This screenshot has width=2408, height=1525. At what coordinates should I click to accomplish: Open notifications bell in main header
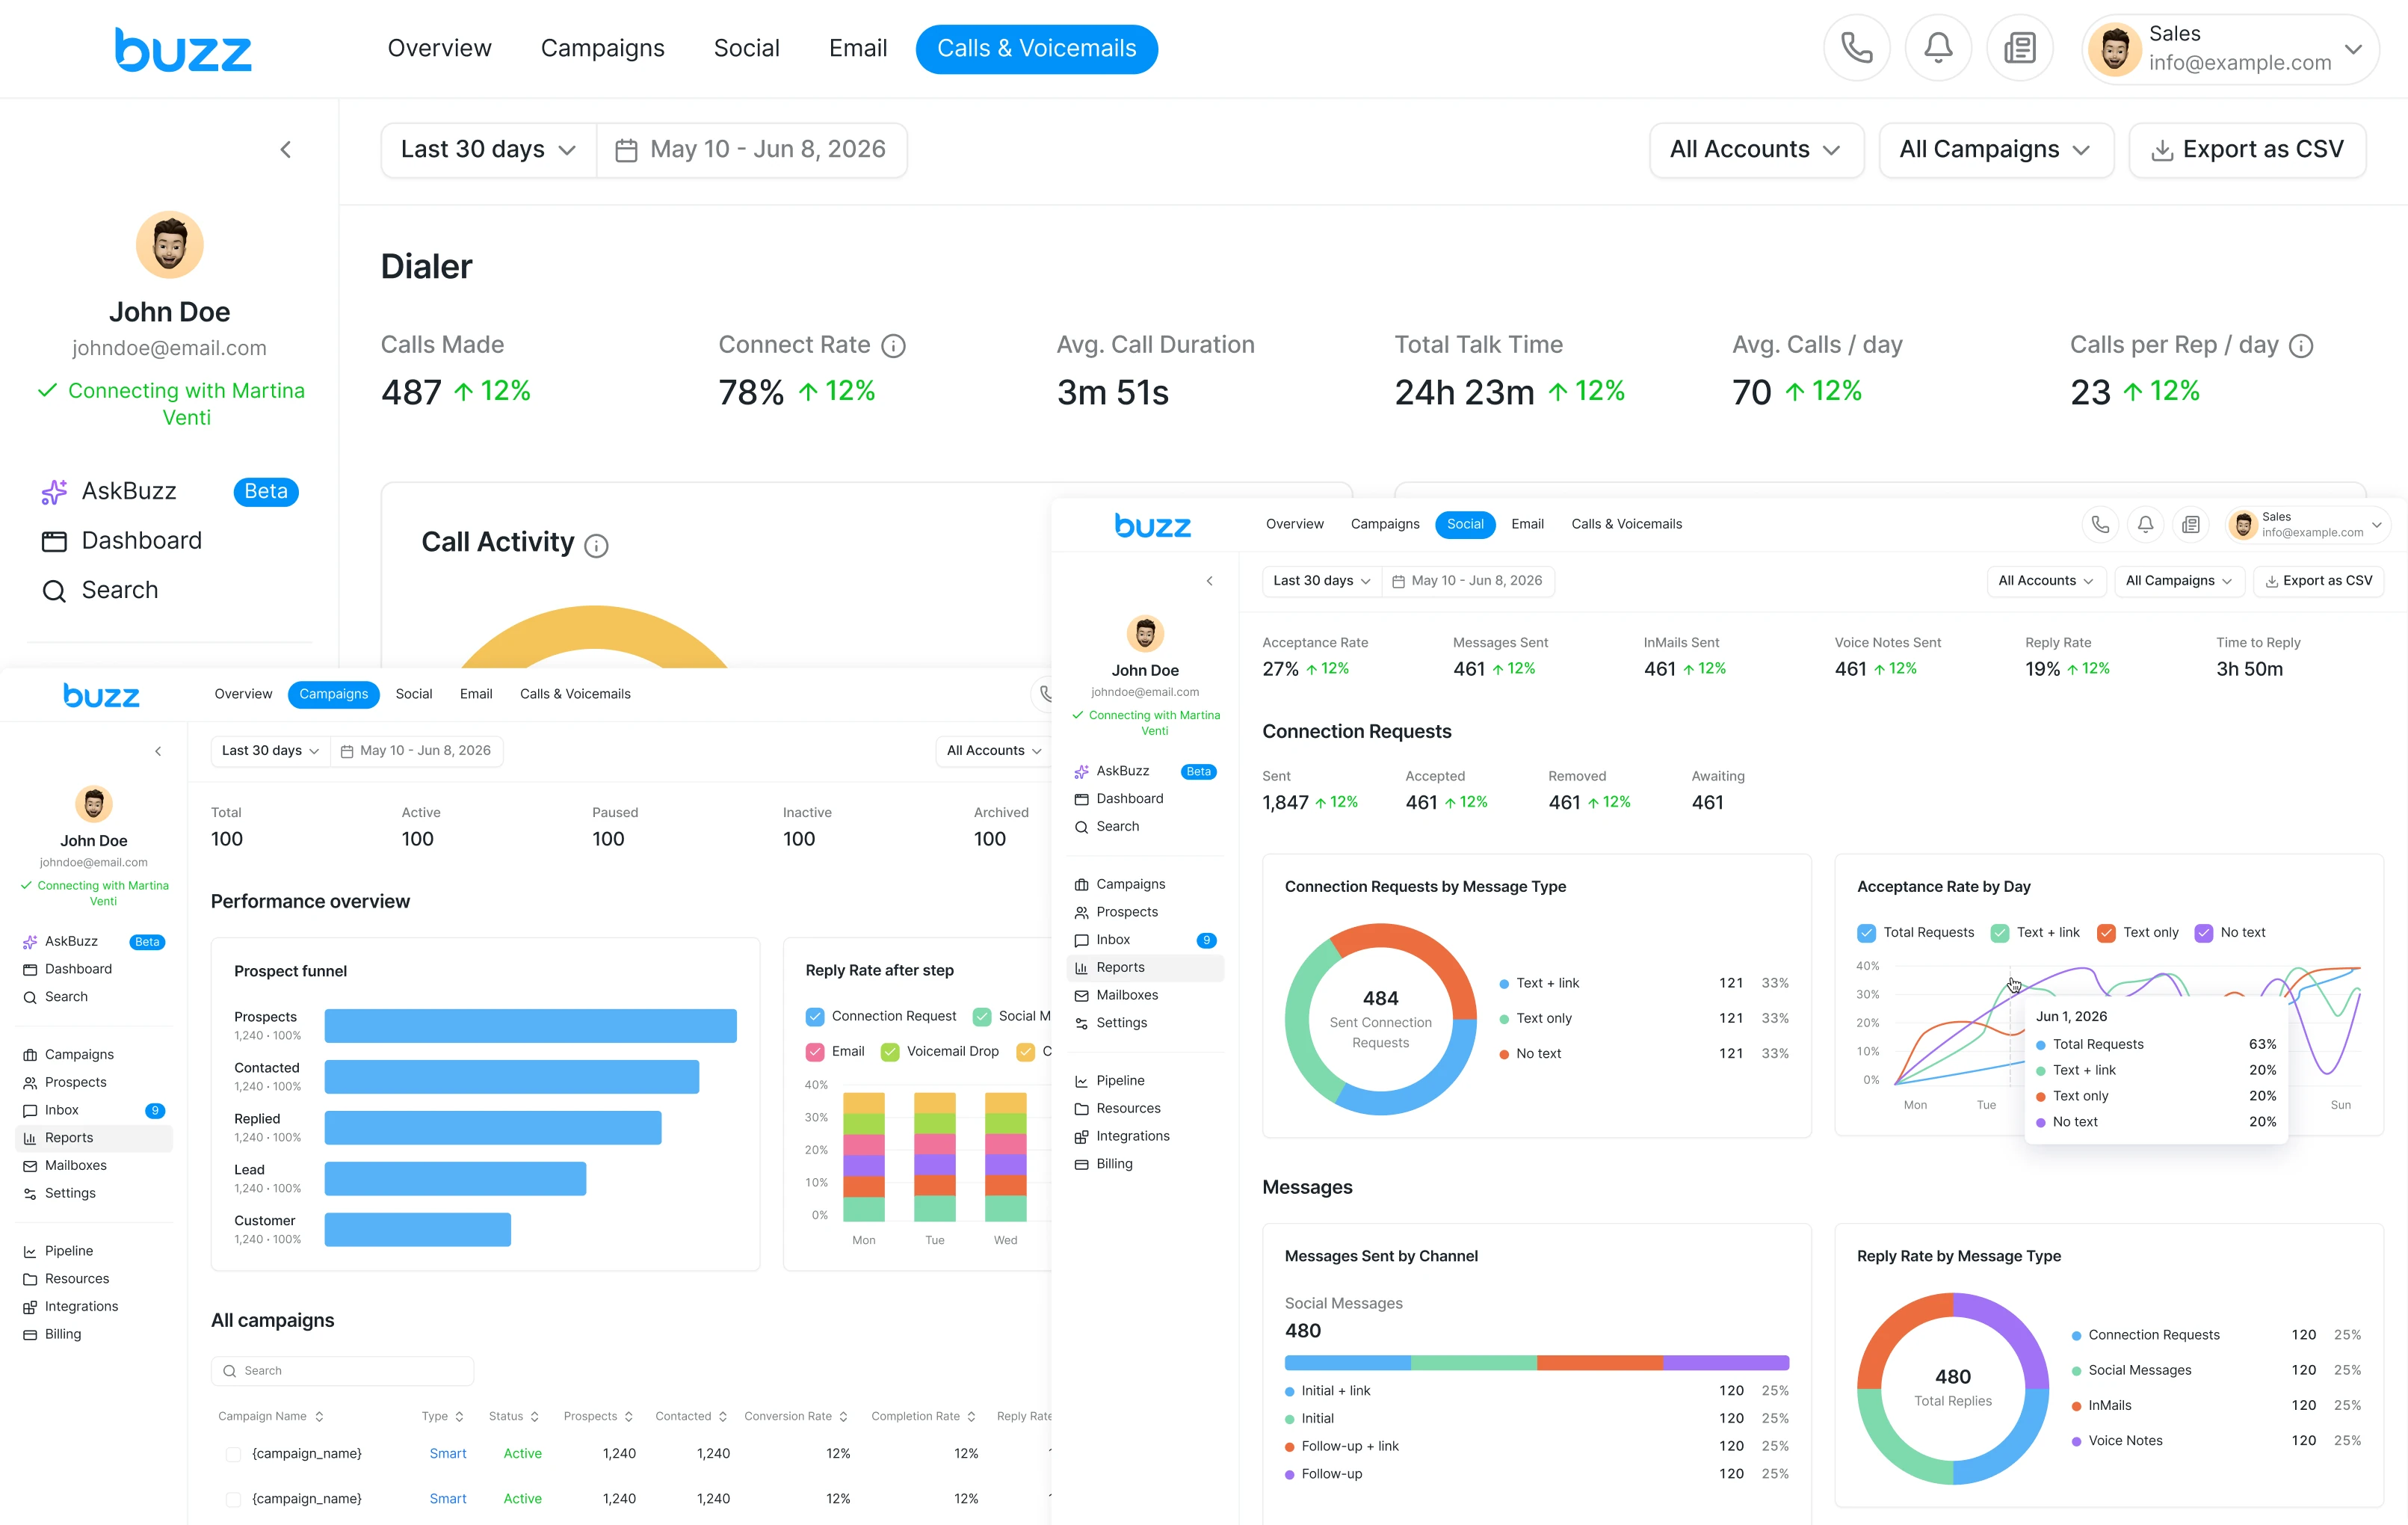coord(1938,48)
